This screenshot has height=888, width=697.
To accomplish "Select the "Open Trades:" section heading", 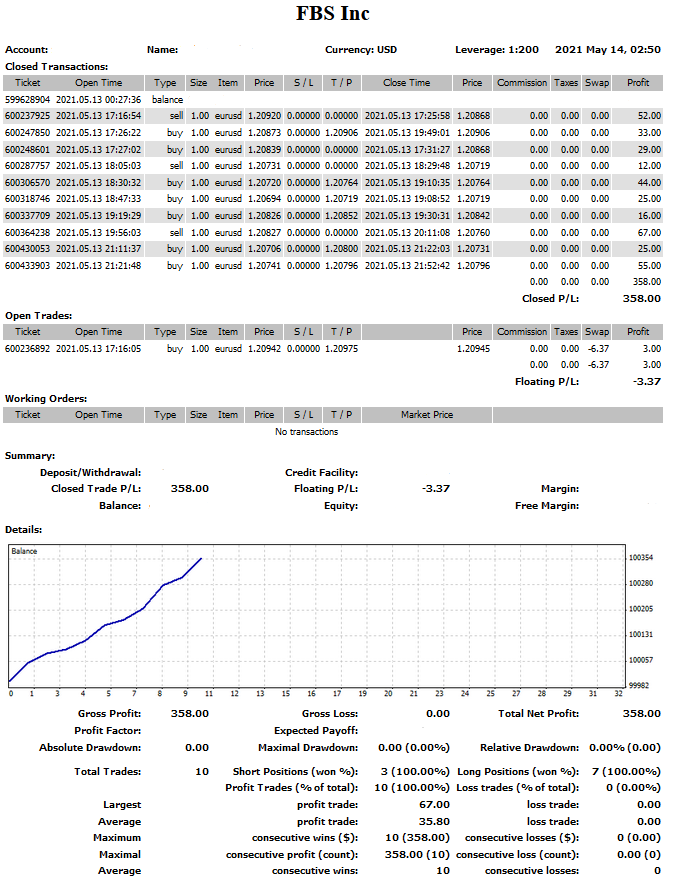I will tap(39, 316).
